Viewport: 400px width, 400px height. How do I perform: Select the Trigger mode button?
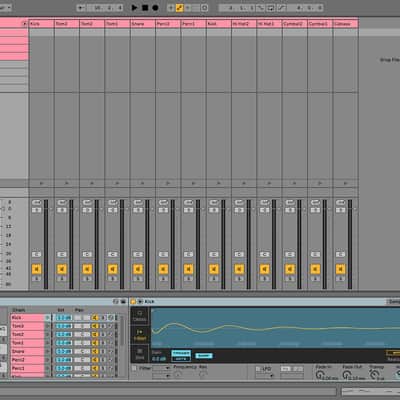point(181,353)
